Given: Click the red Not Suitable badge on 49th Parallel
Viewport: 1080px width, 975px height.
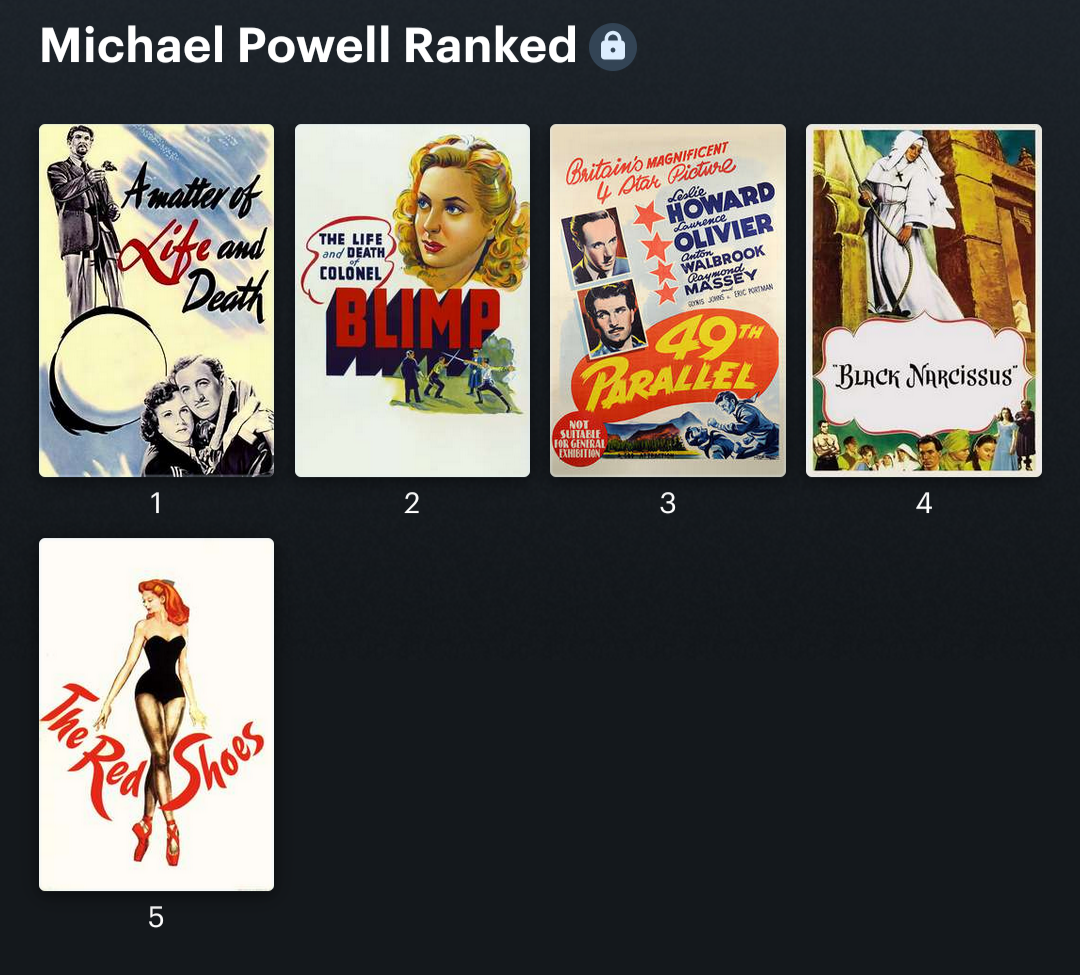Looking at the screenshot, I should [x=579, y=440].
